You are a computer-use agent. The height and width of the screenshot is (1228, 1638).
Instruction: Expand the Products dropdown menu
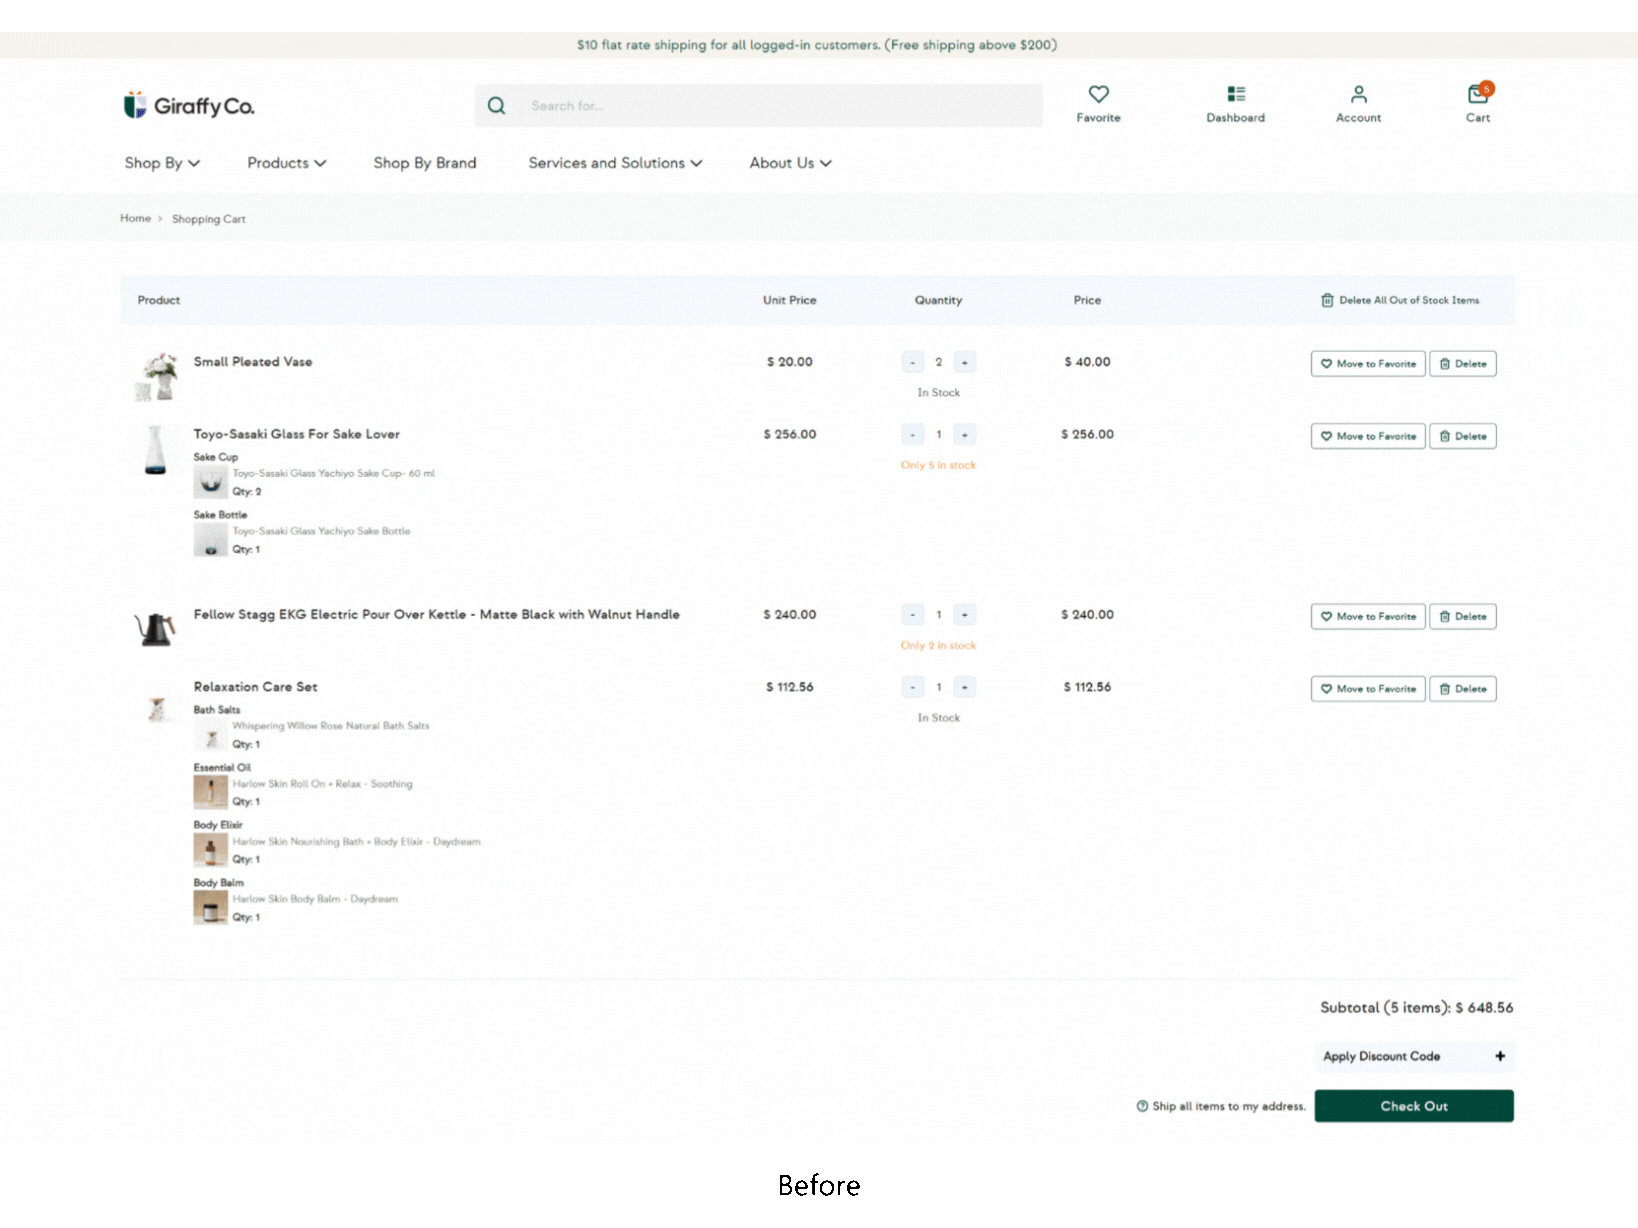[287, 163]
